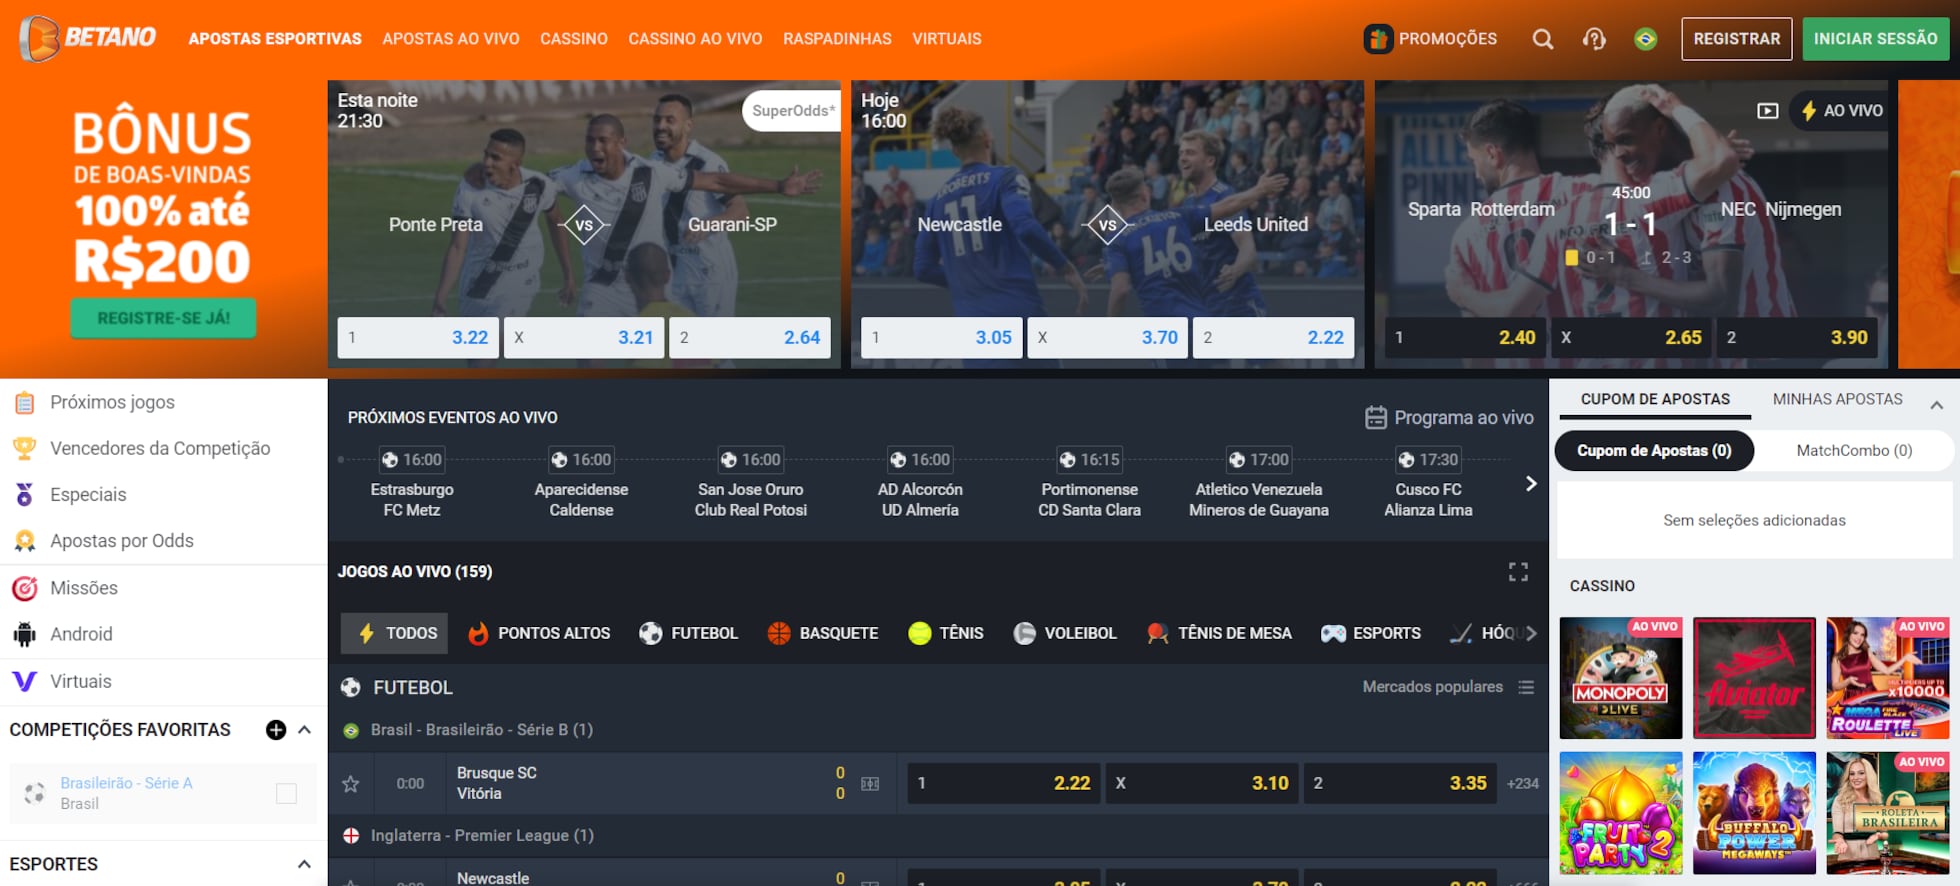This screenshot has width=1960, height=886.
Task: Favorite the Brusque SC vs Vitória match star
Action: (x=350, y=783)
